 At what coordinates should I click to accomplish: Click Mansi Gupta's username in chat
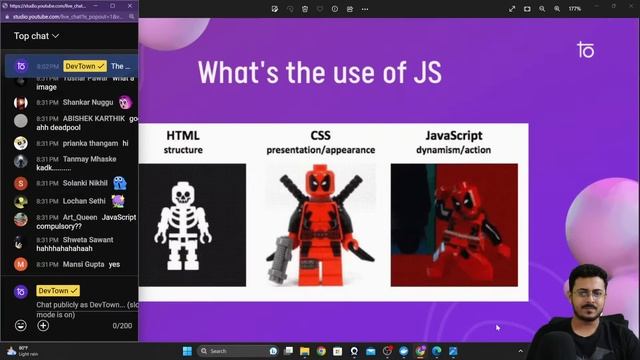pyautogui.click(x=83, y=264)
